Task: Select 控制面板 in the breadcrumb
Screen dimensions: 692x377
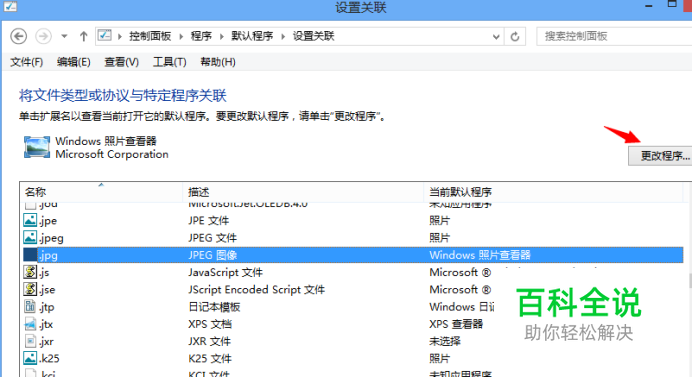Action: coord(150,36)
